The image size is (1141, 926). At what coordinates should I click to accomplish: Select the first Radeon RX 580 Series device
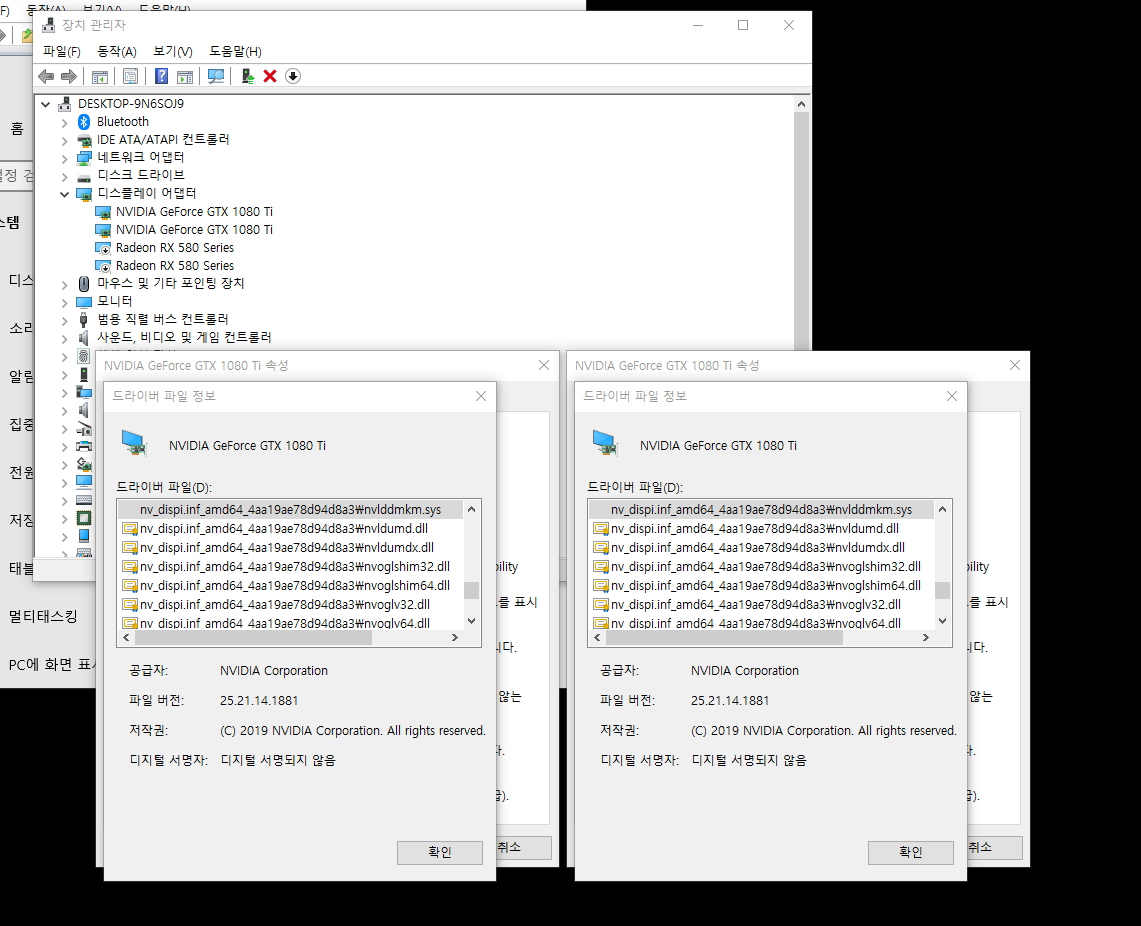coord(175,248)
